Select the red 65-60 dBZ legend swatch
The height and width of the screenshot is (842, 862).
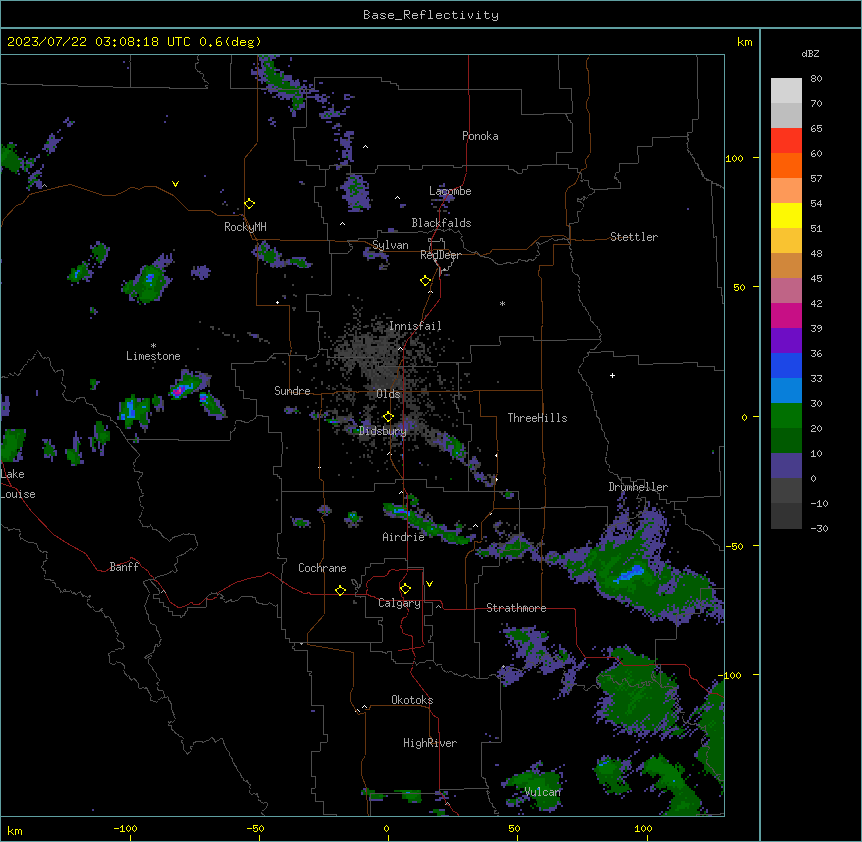point(786,141)
